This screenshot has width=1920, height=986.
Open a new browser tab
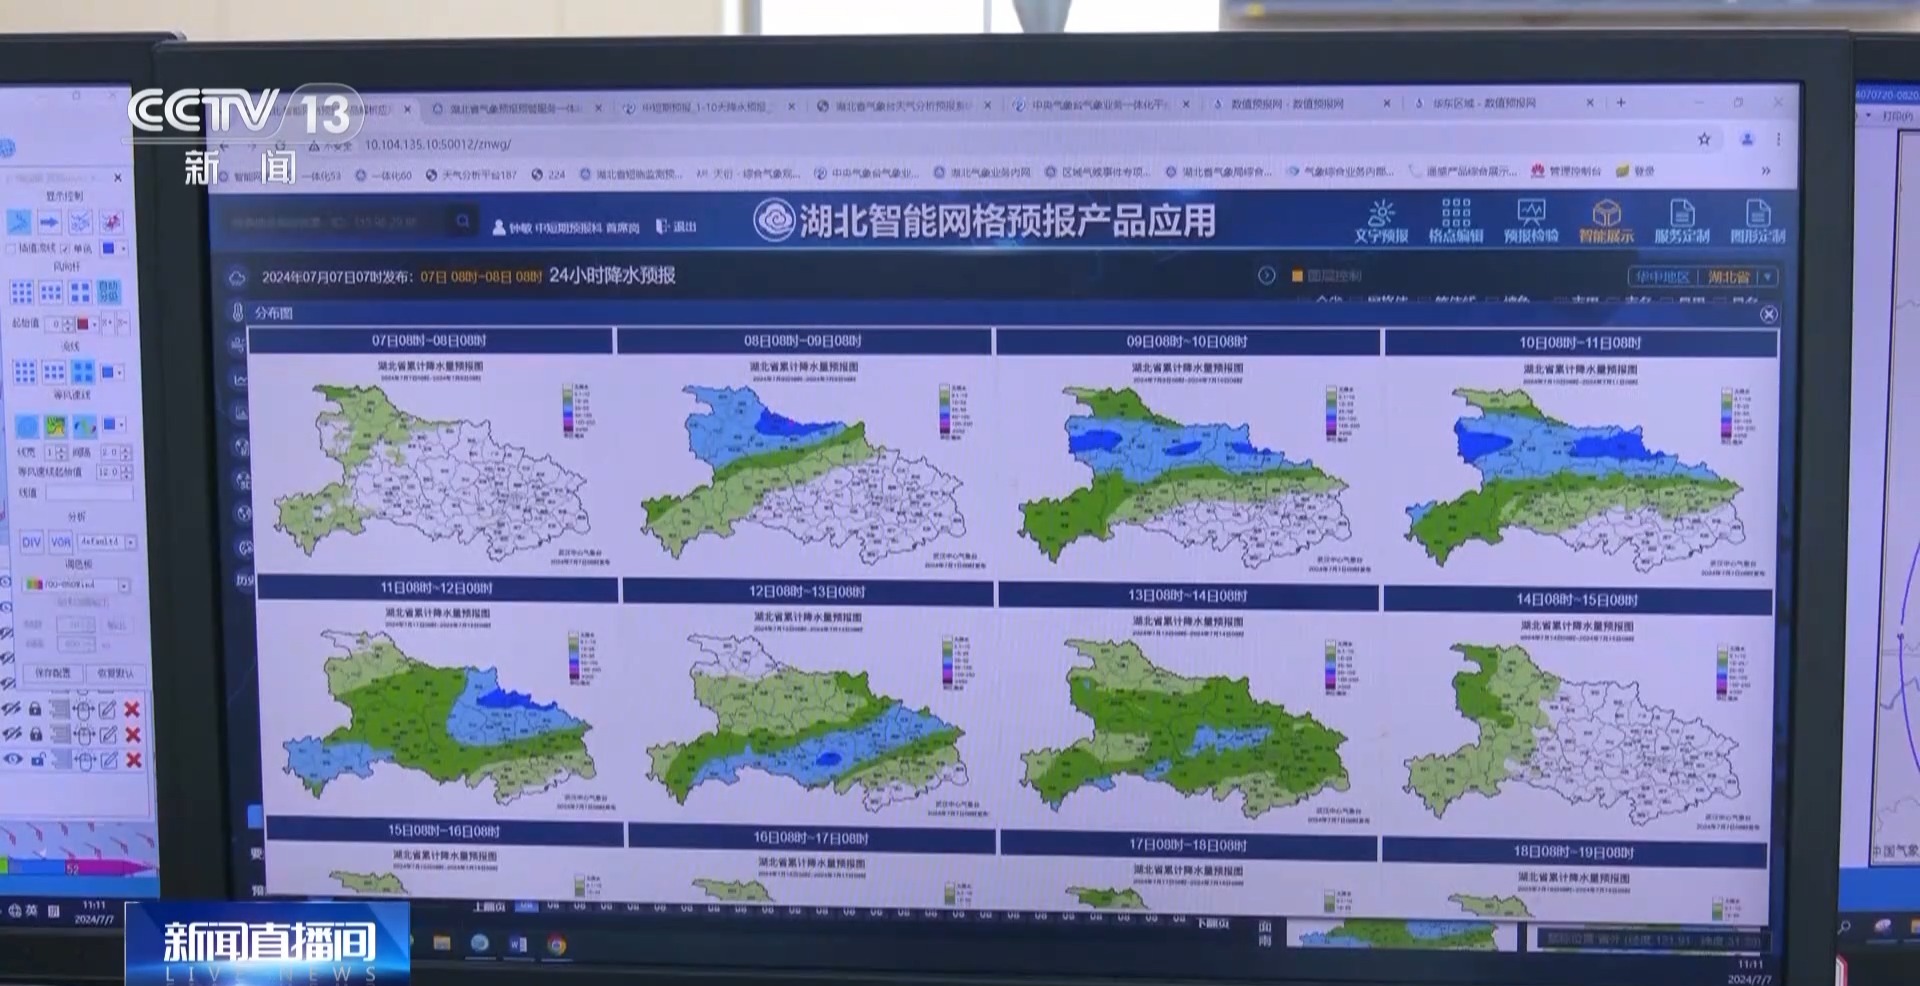click(1621, 102)
